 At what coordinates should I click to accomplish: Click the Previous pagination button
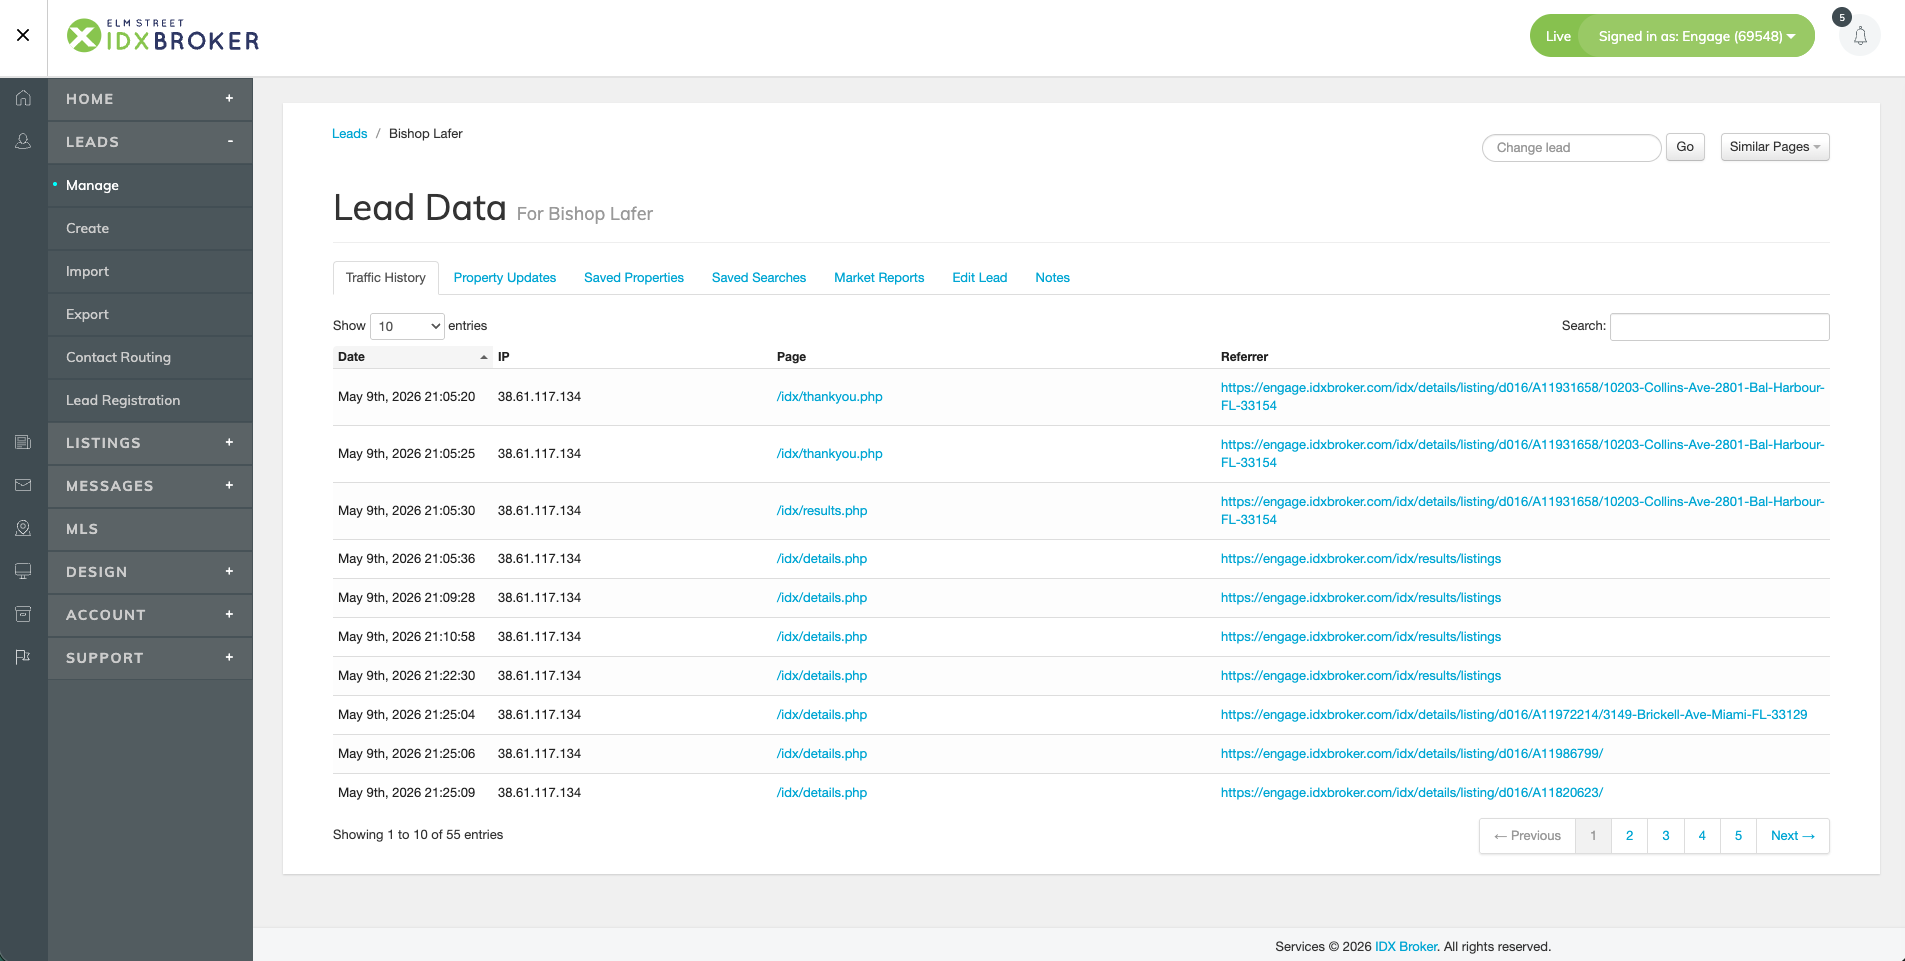[x=1527, y=836]
